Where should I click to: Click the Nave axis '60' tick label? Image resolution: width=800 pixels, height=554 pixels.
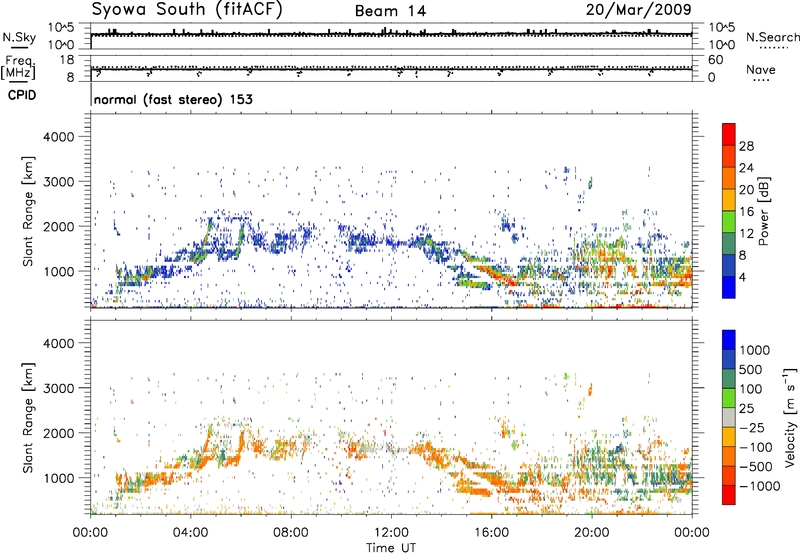point(716,60)
